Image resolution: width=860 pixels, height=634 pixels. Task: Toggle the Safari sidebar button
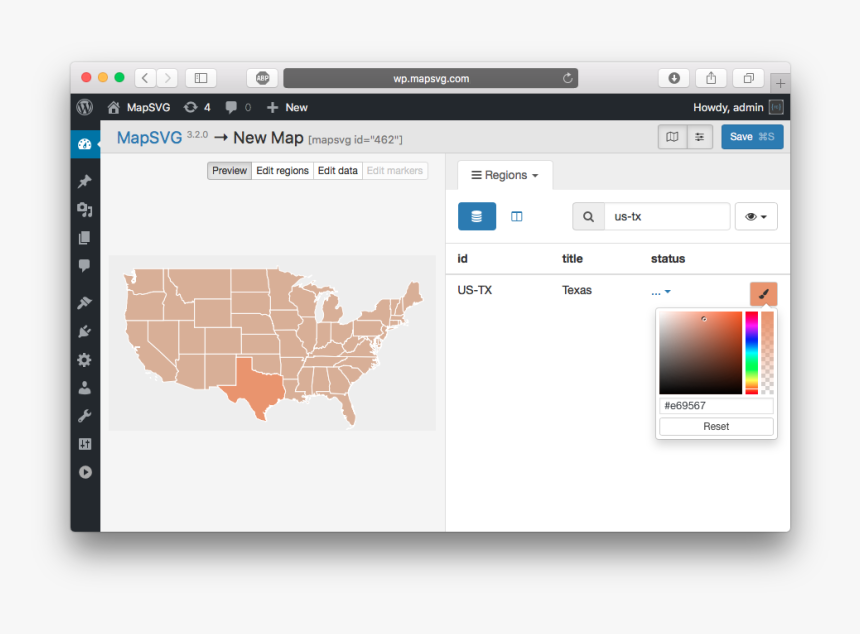click(x=201, y=78)
